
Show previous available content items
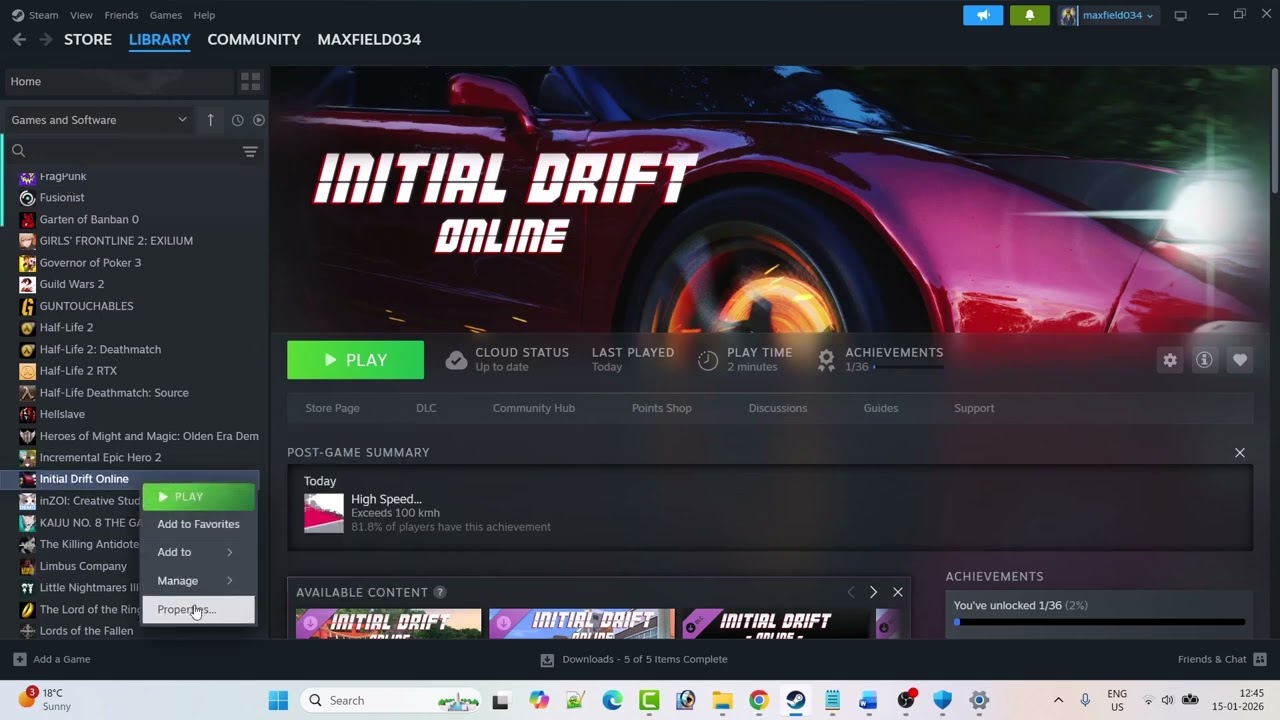pos(850,592)
